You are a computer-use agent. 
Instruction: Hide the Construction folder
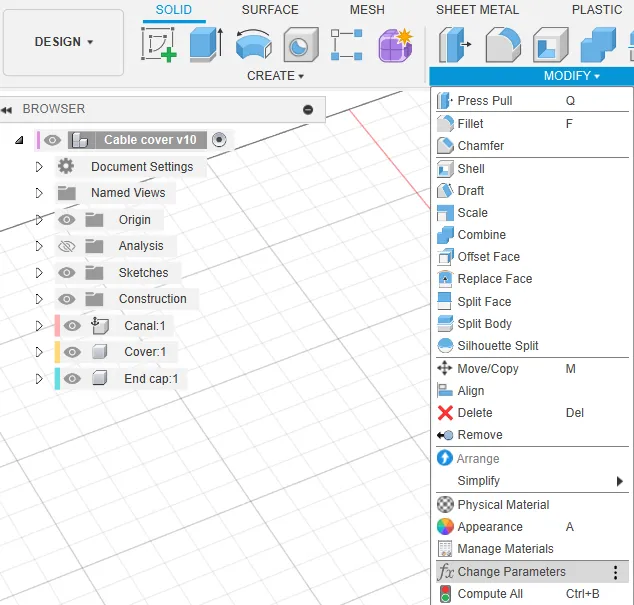pyautogui.click(x=67, y=299)
